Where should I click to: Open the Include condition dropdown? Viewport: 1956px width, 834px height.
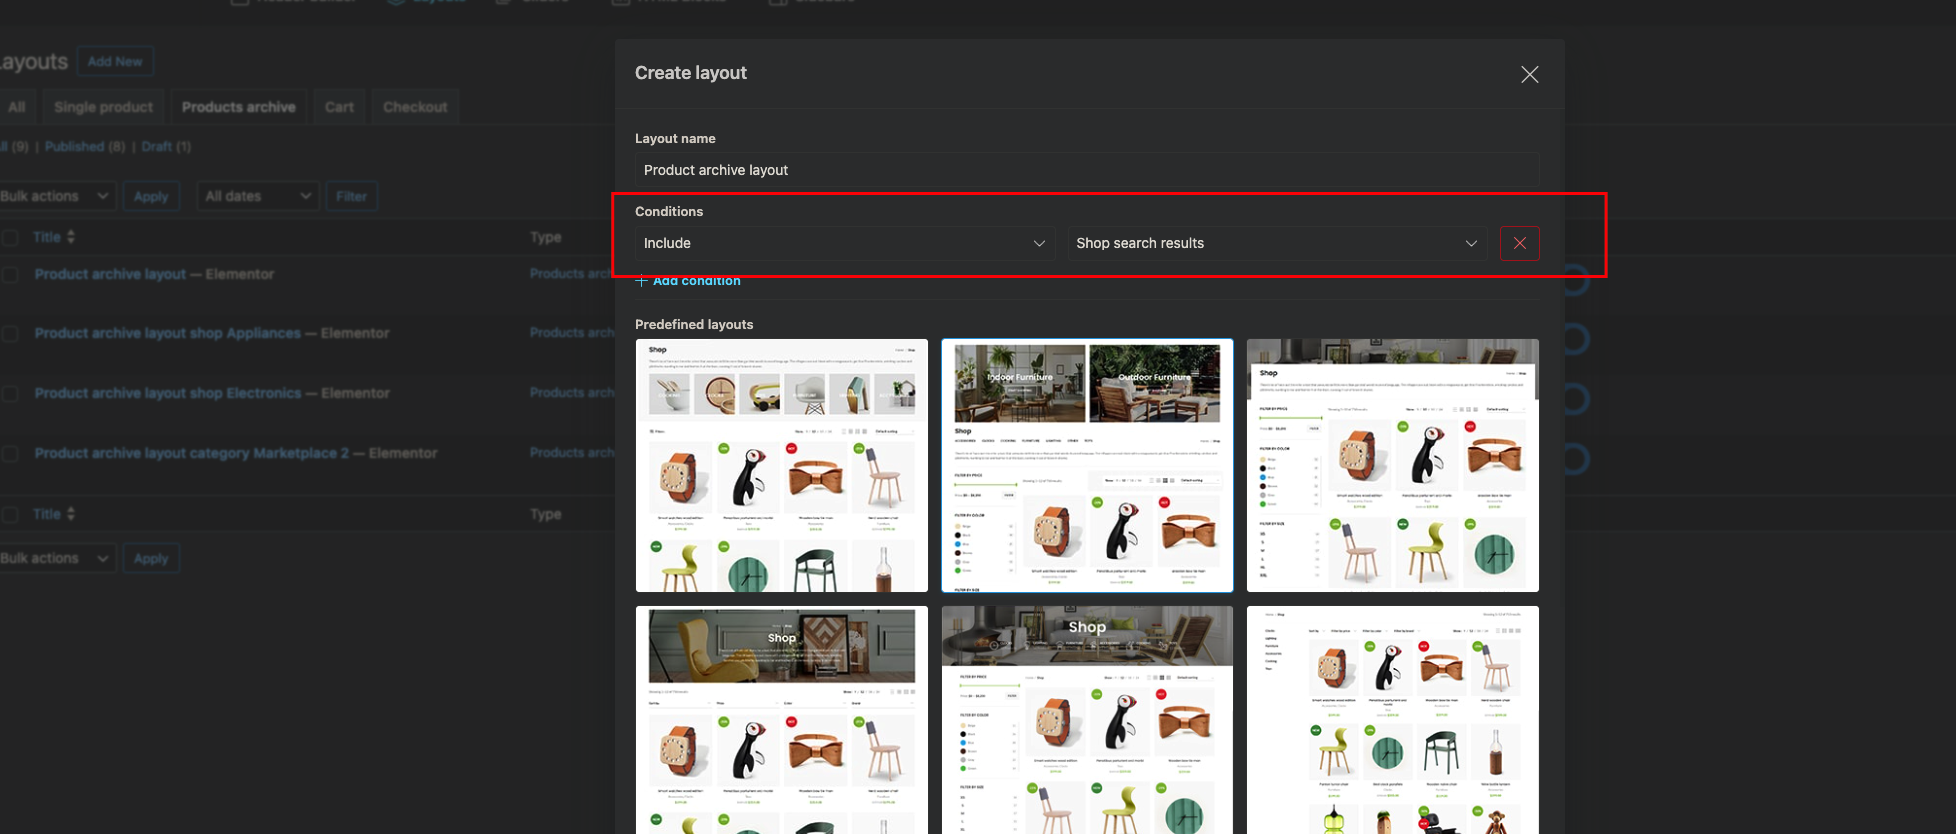tap(844, 243)
